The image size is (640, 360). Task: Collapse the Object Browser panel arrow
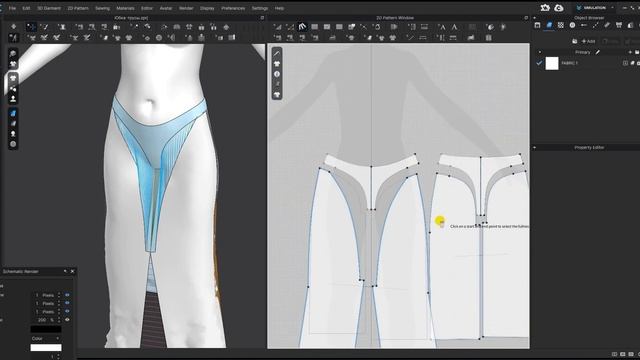[535, 18]
